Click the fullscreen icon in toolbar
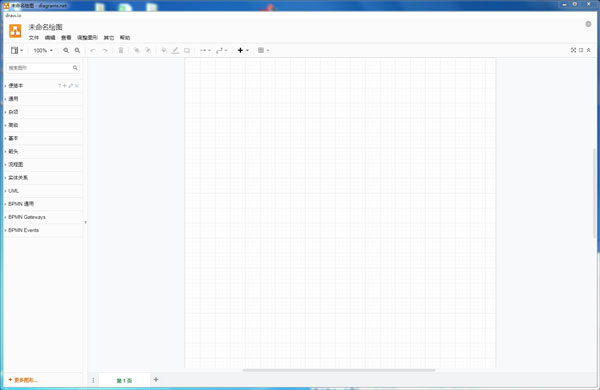This screenshot has height=390, width=600. click(x=573, y=50)
